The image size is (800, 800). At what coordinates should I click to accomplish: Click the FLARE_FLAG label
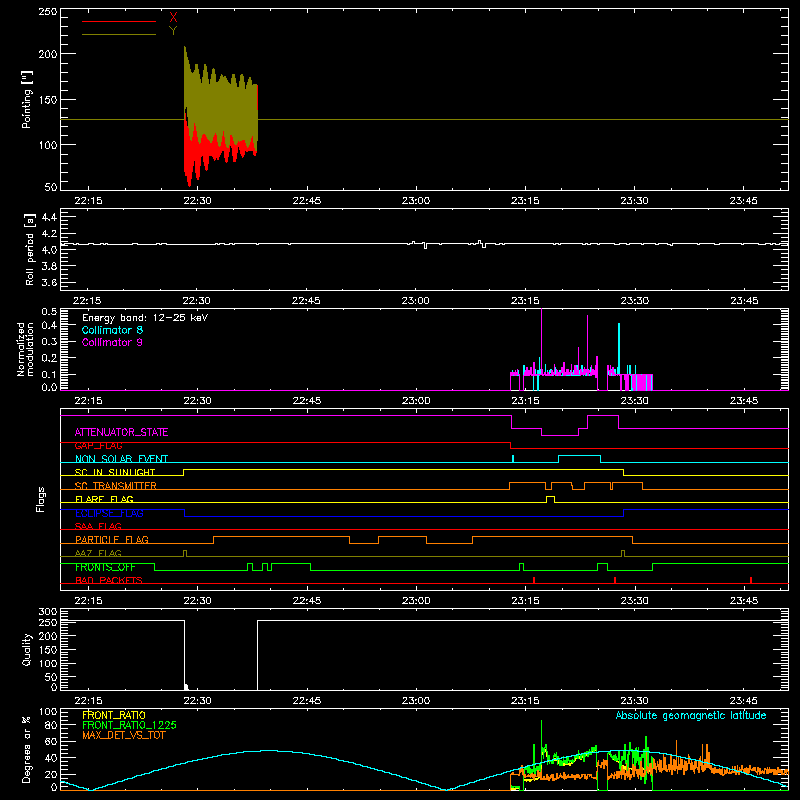click(x=104, y=499)
